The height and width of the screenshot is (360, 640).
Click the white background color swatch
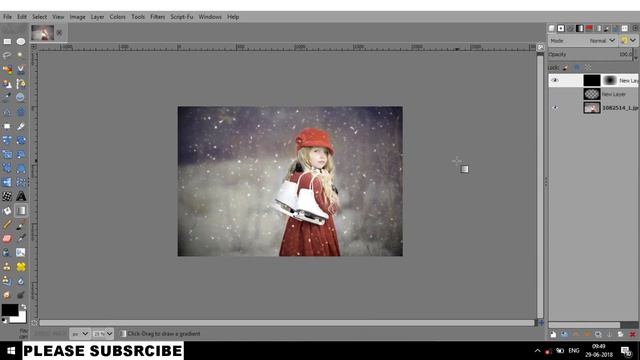coord(21,318)
